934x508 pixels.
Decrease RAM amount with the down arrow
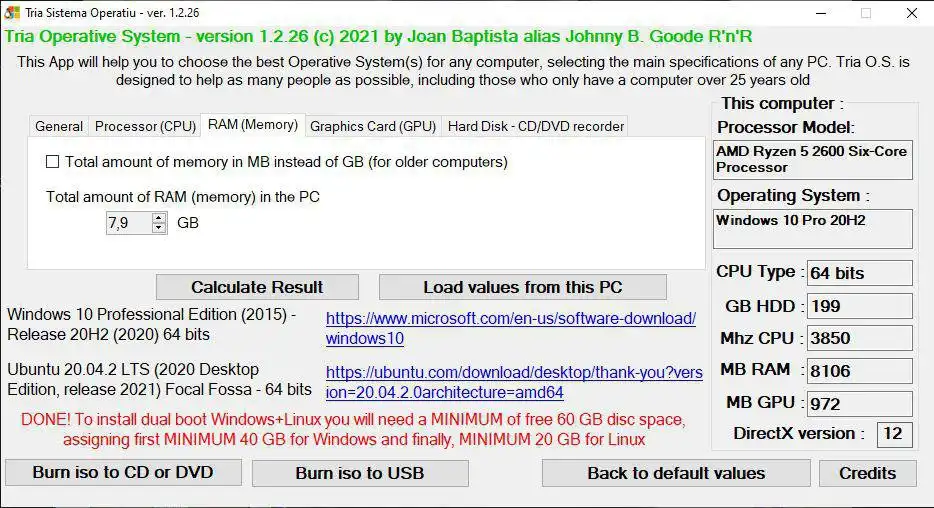pyautogui.click(x=159, y=228)
